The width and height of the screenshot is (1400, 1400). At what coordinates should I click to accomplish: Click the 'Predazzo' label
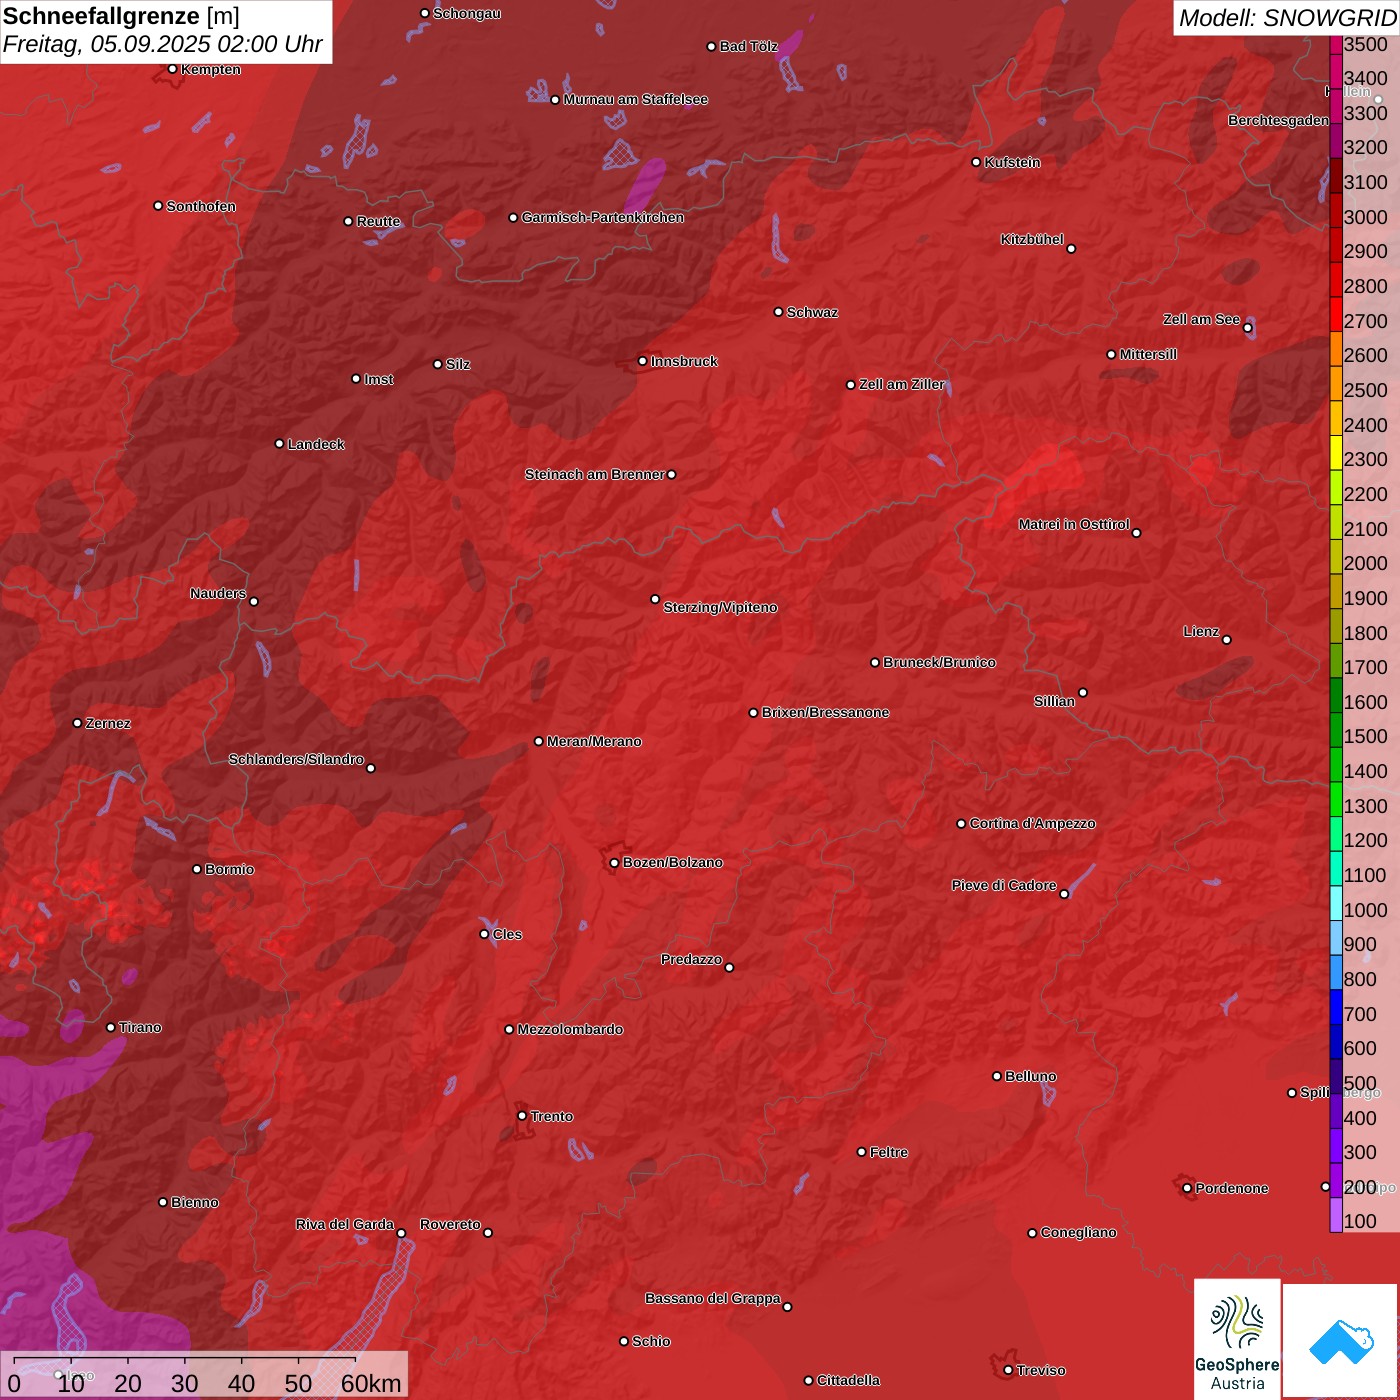[x=691, y=959]
